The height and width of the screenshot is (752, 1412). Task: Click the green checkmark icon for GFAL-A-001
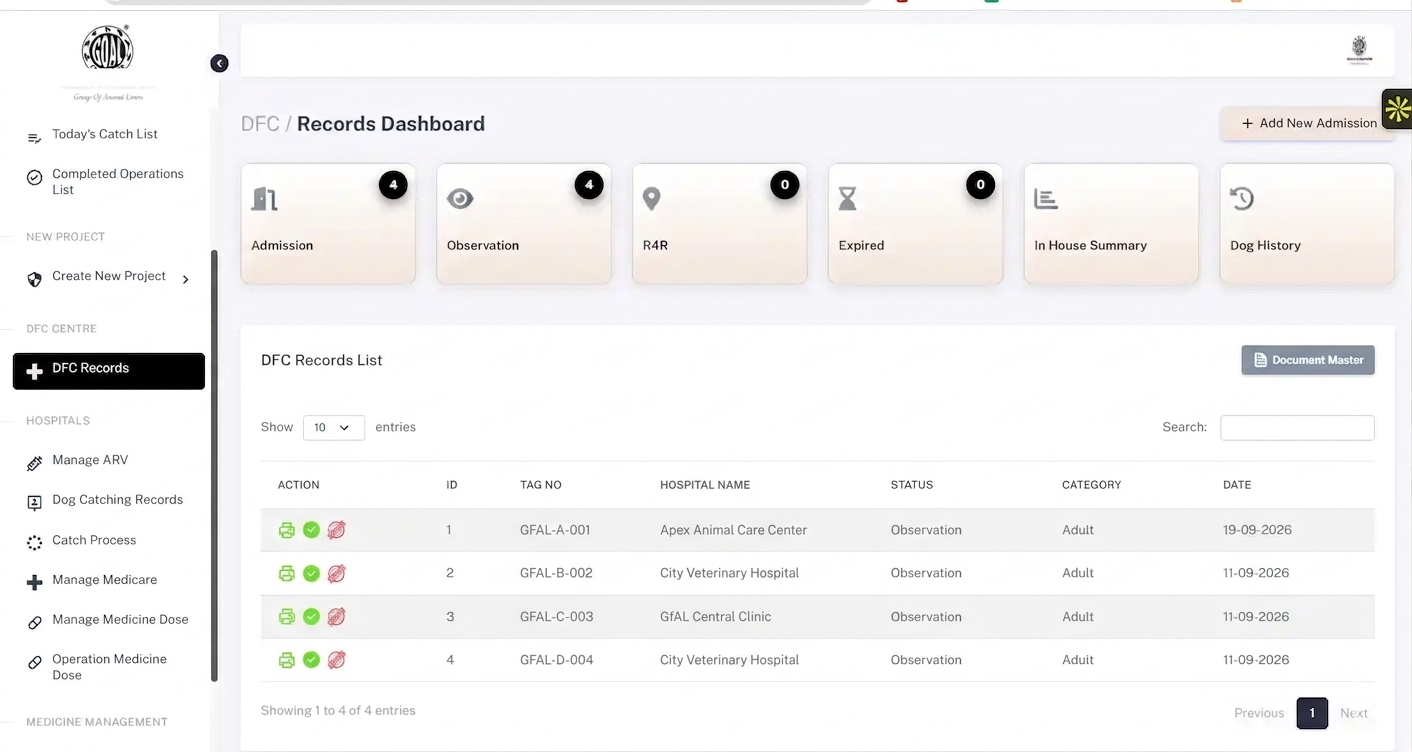pyautogui.click(x=311, y=530)
